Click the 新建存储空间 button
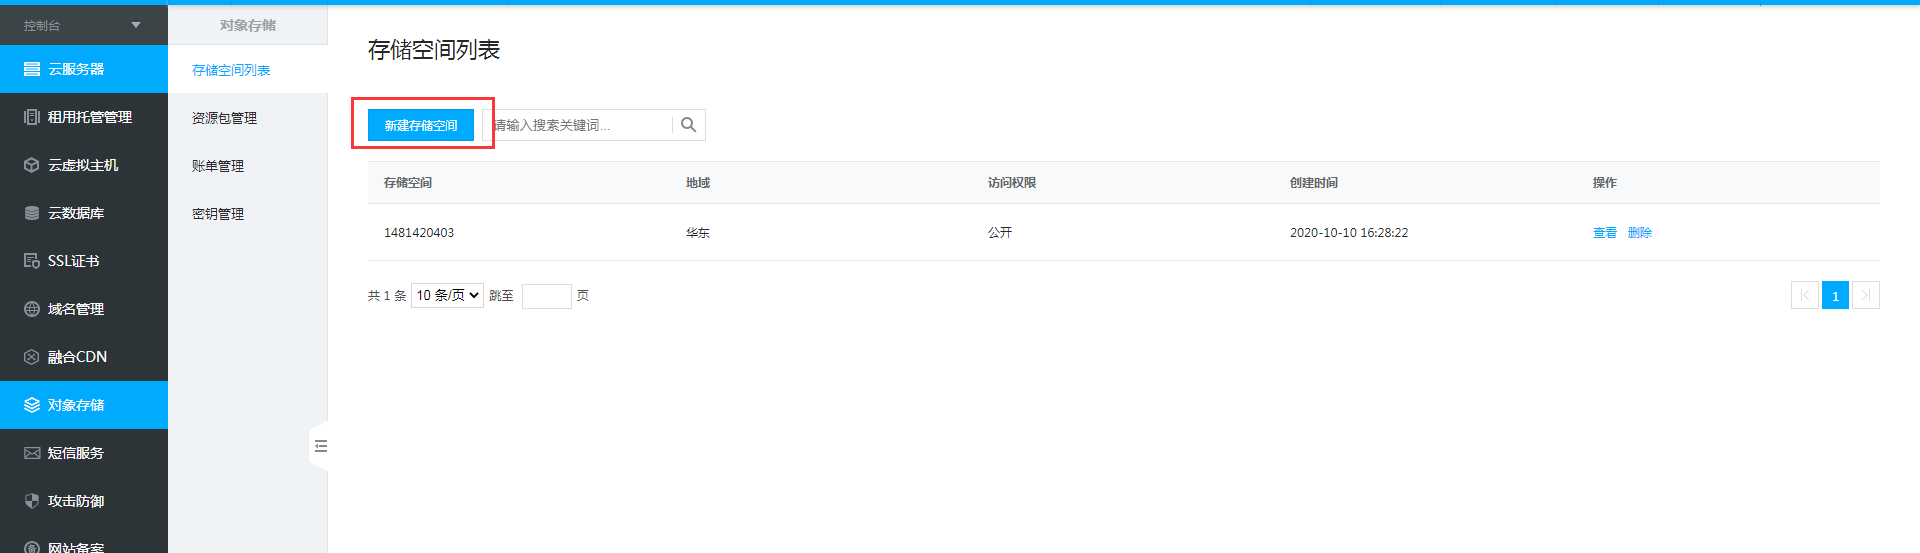Image resolution: width=1920 pixels, height=553 pixels. 421,125
